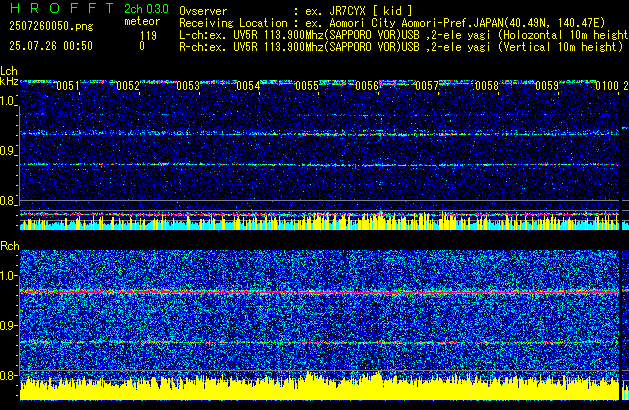This screenshot has width=629, height=410.
Task: Click the Lch 1.0 kHz axis label
Action: [8, 101]
